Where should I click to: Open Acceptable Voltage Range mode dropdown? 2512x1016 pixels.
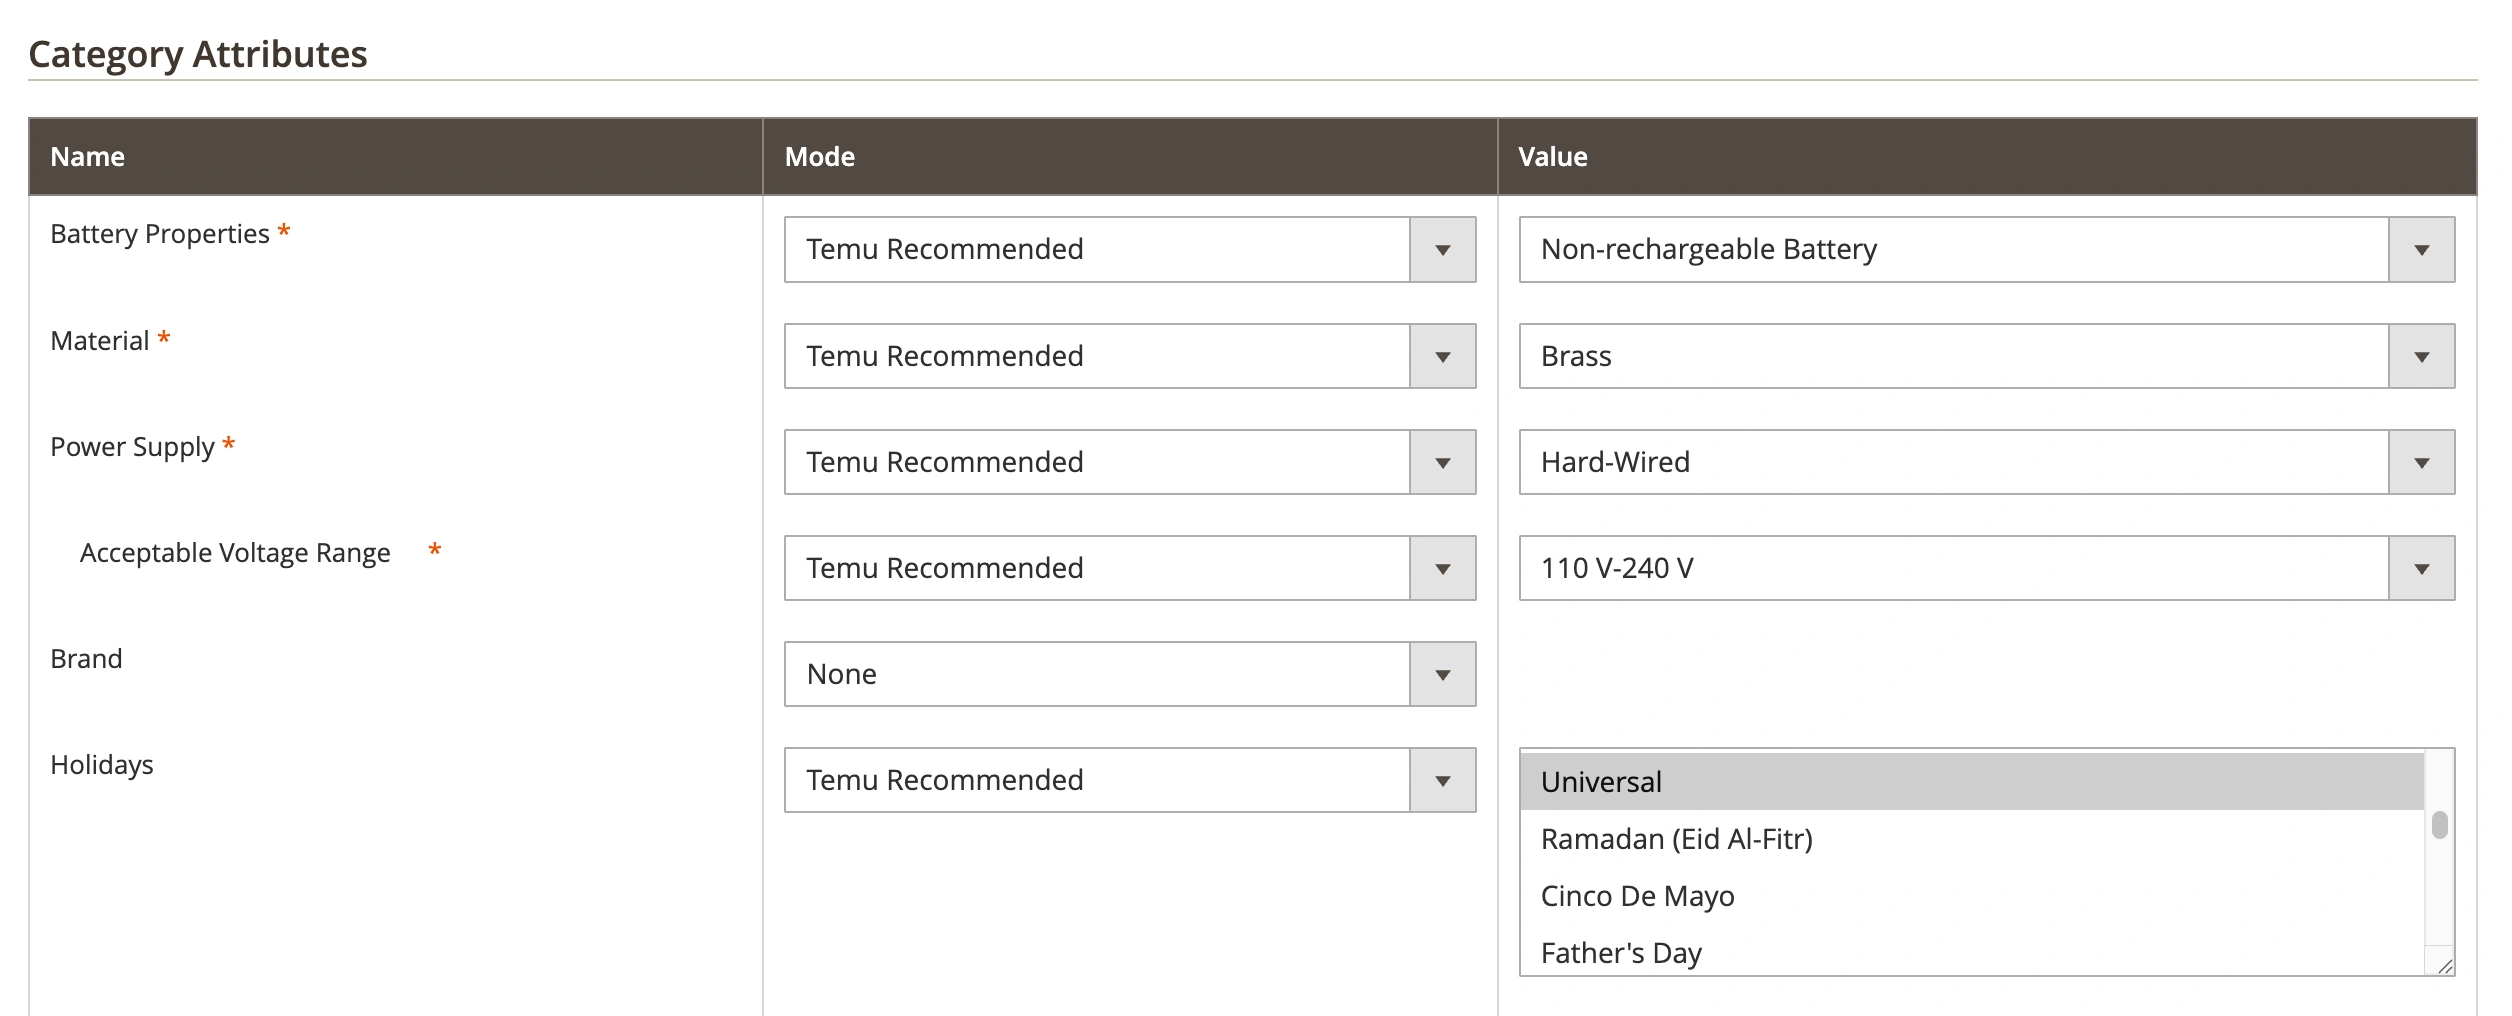click(x=1129, y=568)
